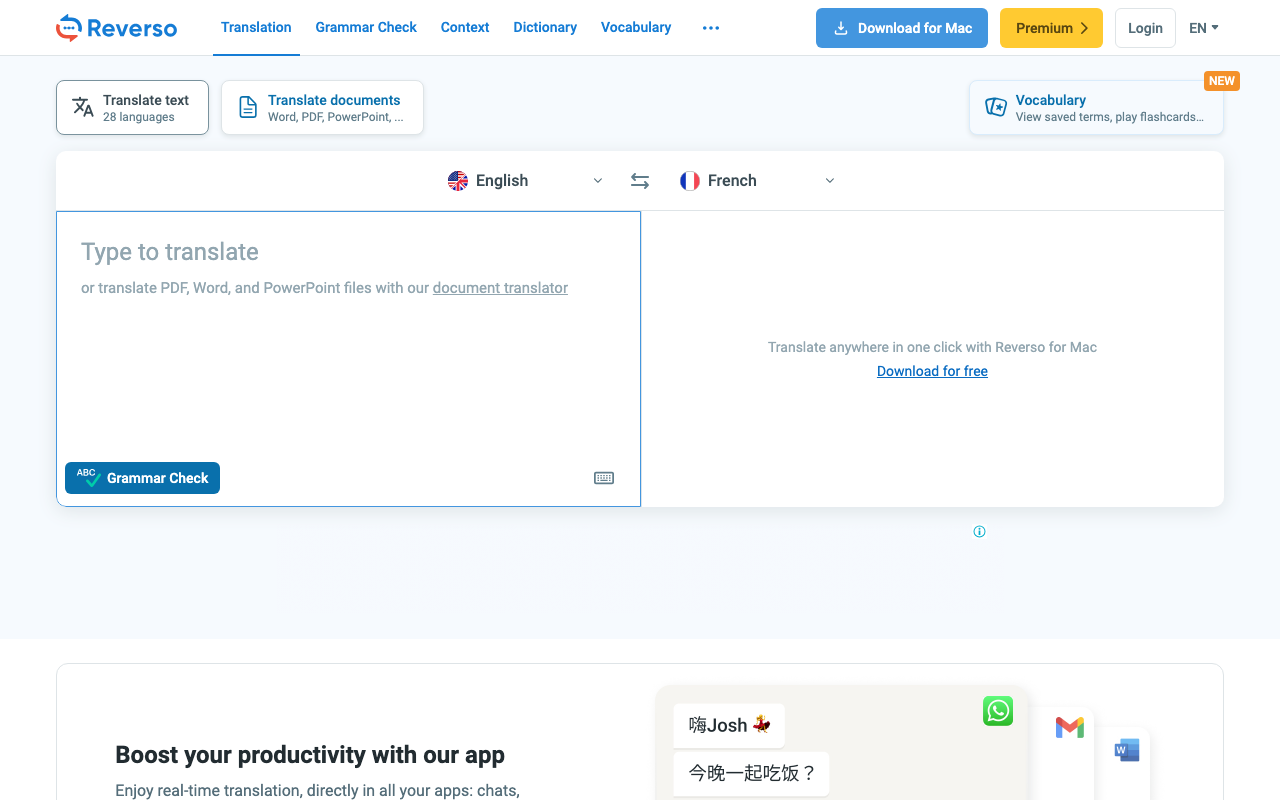The width and height of the screenshot is (1280, 800).
Task: Click the UK flag icon
Action: tap(458, 181)
